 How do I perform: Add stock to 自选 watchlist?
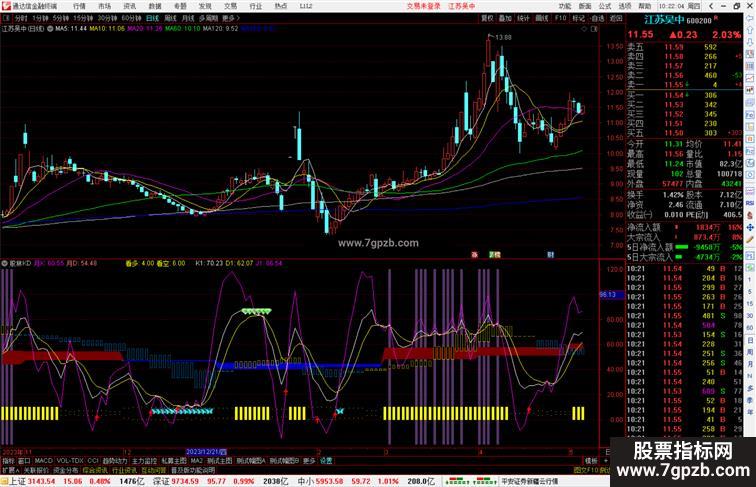pyautogui.click(x=597, y=18)
